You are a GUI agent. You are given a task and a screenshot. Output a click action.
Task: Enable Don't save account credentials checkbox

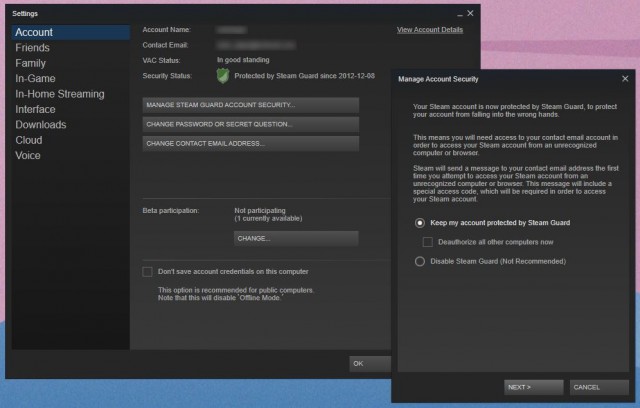pos(147,271)
